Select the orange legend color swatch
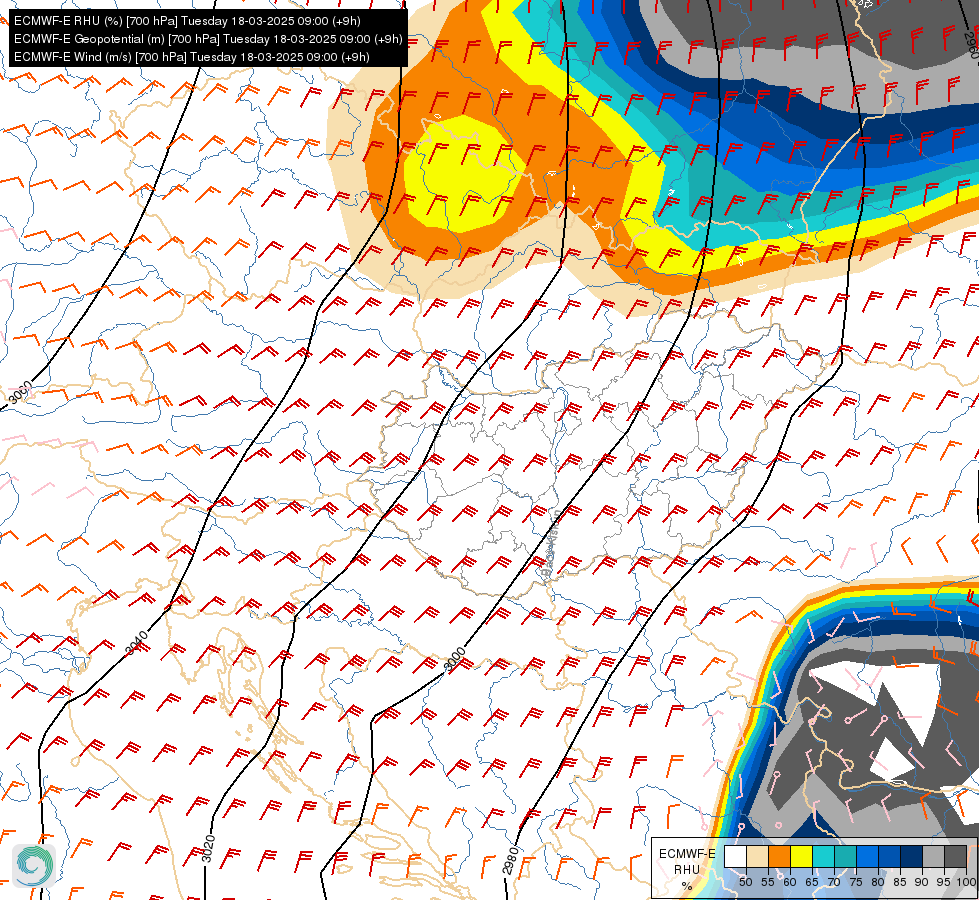Image resolution: width=979 pixels, height=900 pixels. 779,856
